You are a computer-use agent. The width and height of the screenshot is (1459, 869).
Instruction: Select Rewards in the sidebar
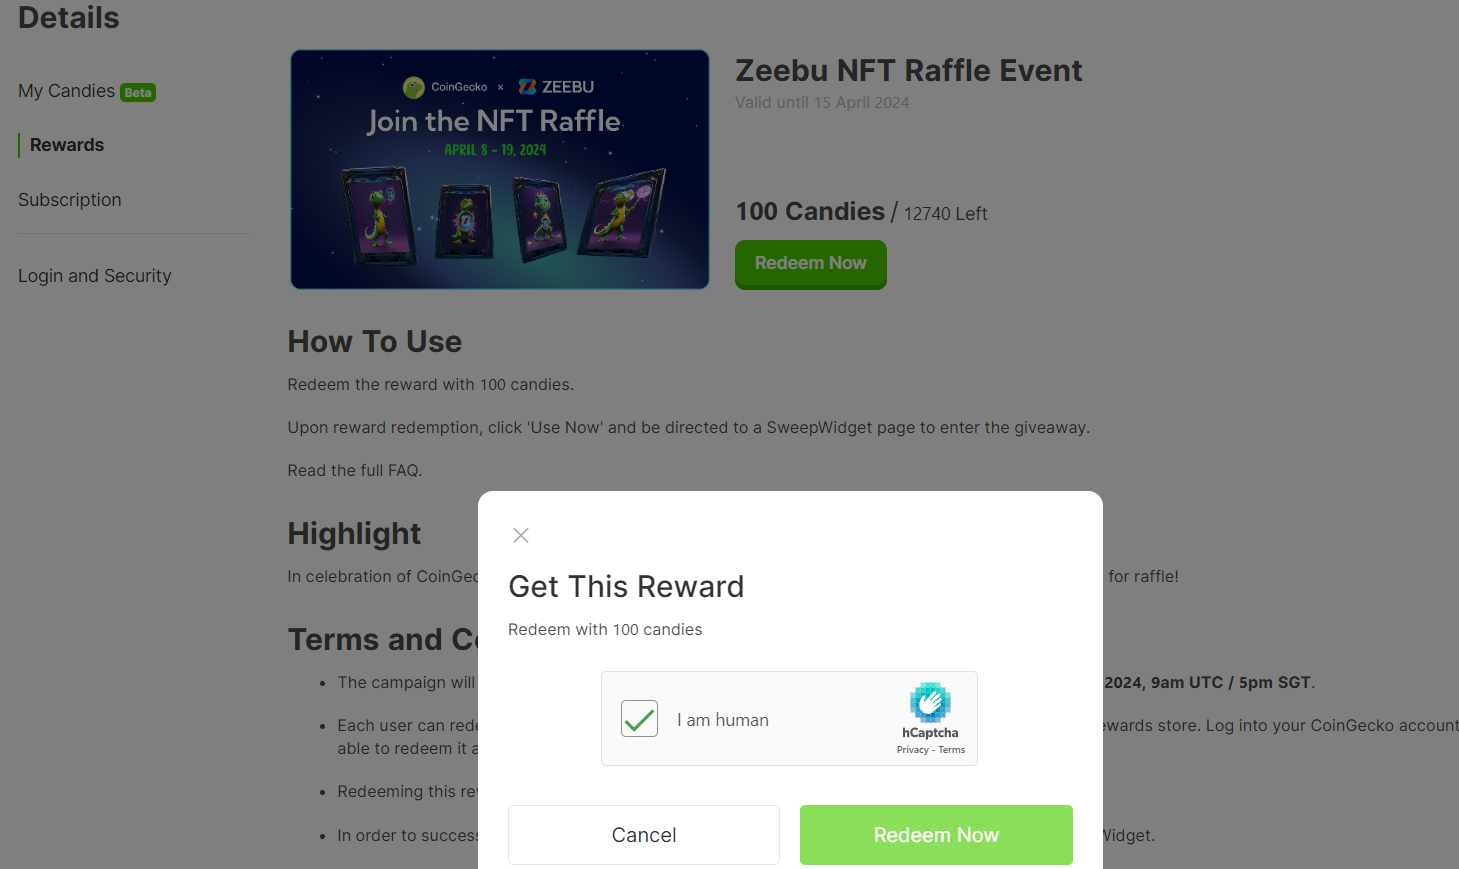(x=67, y=145)
